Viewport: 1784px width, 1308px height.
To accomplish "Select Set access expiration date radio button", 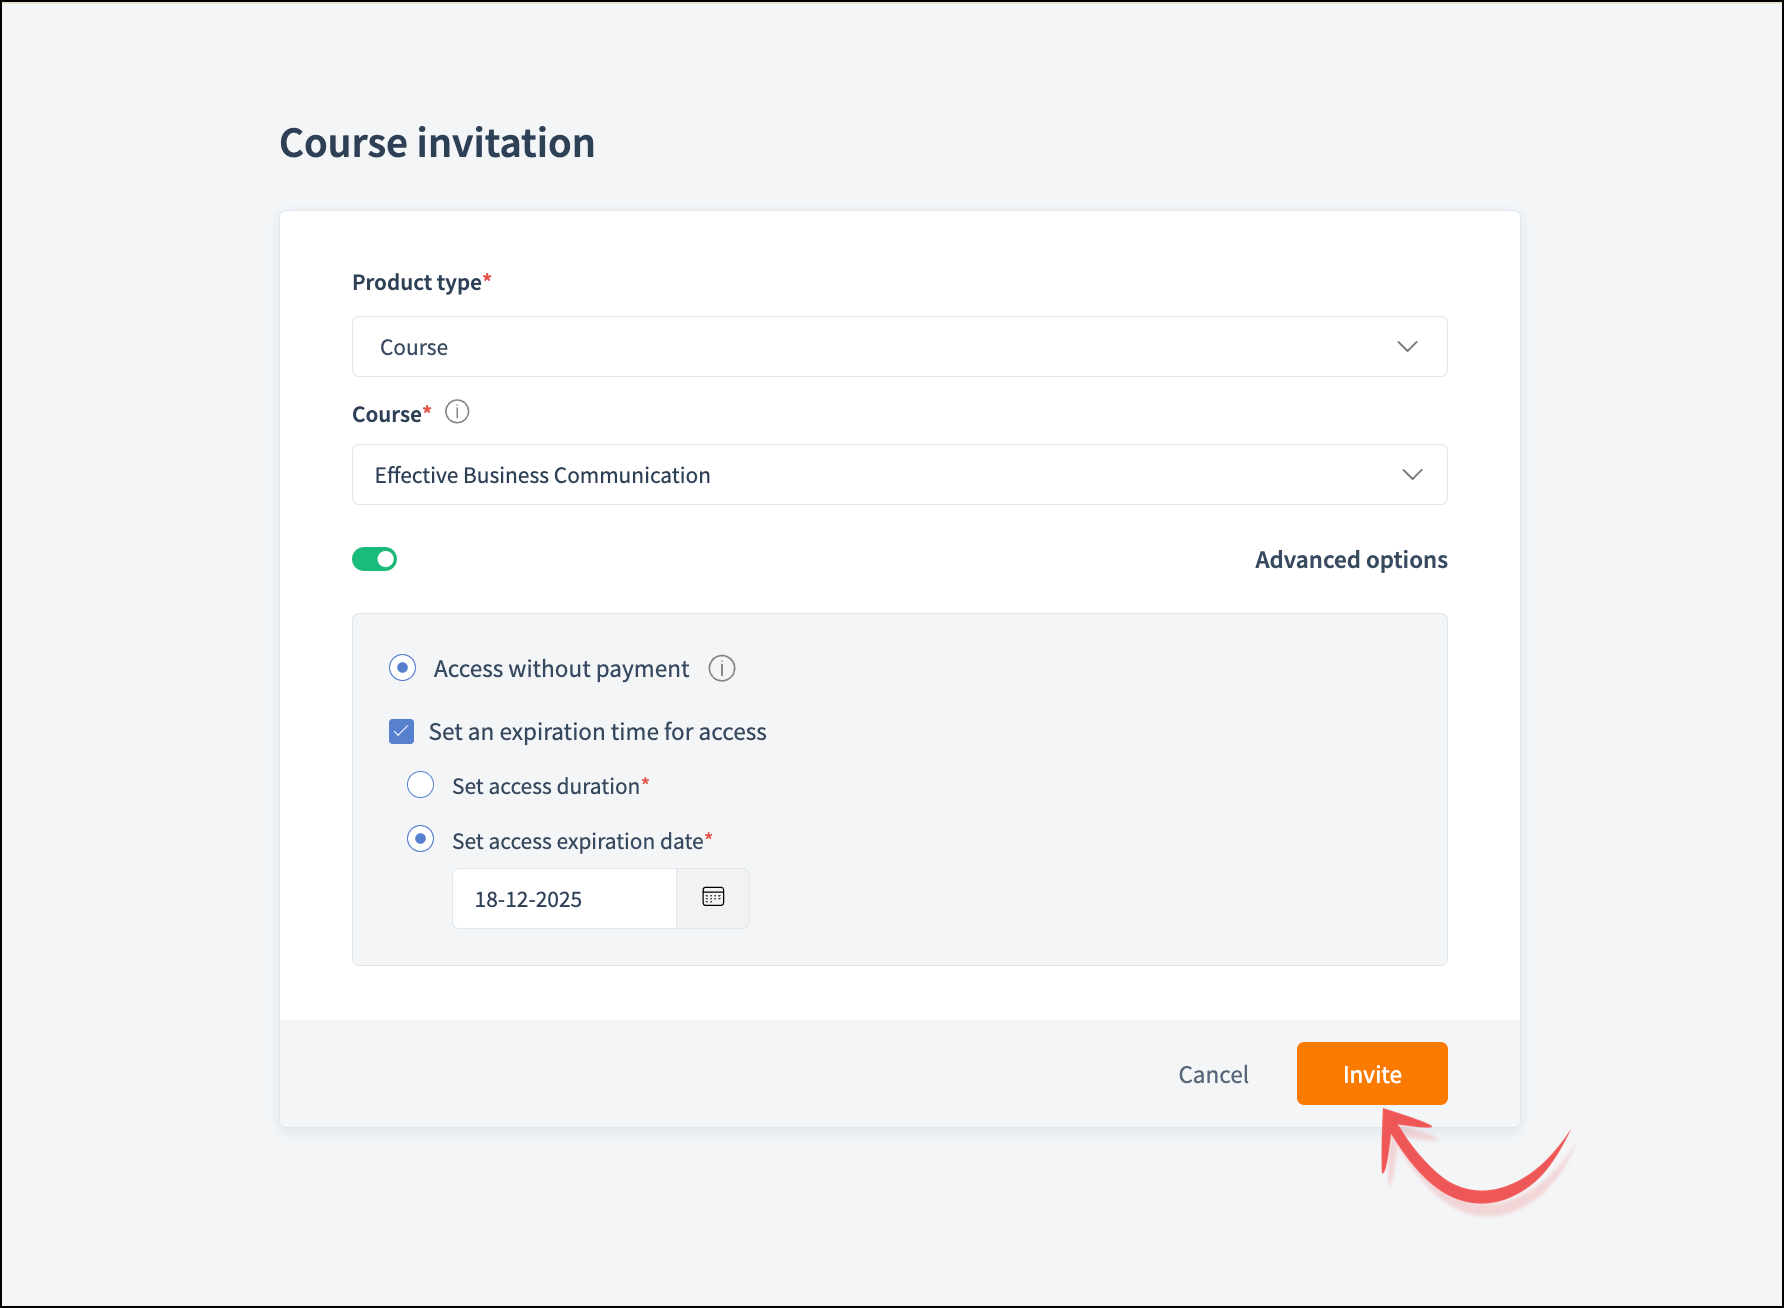I will coord(421,839).
